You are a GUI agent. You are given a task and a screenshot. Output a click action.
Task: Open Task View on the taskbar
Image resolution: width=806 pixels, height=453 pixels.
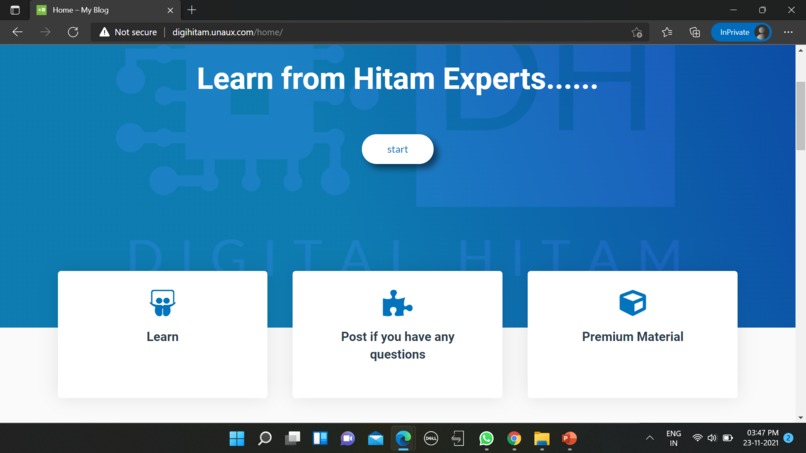click(292, 438)
